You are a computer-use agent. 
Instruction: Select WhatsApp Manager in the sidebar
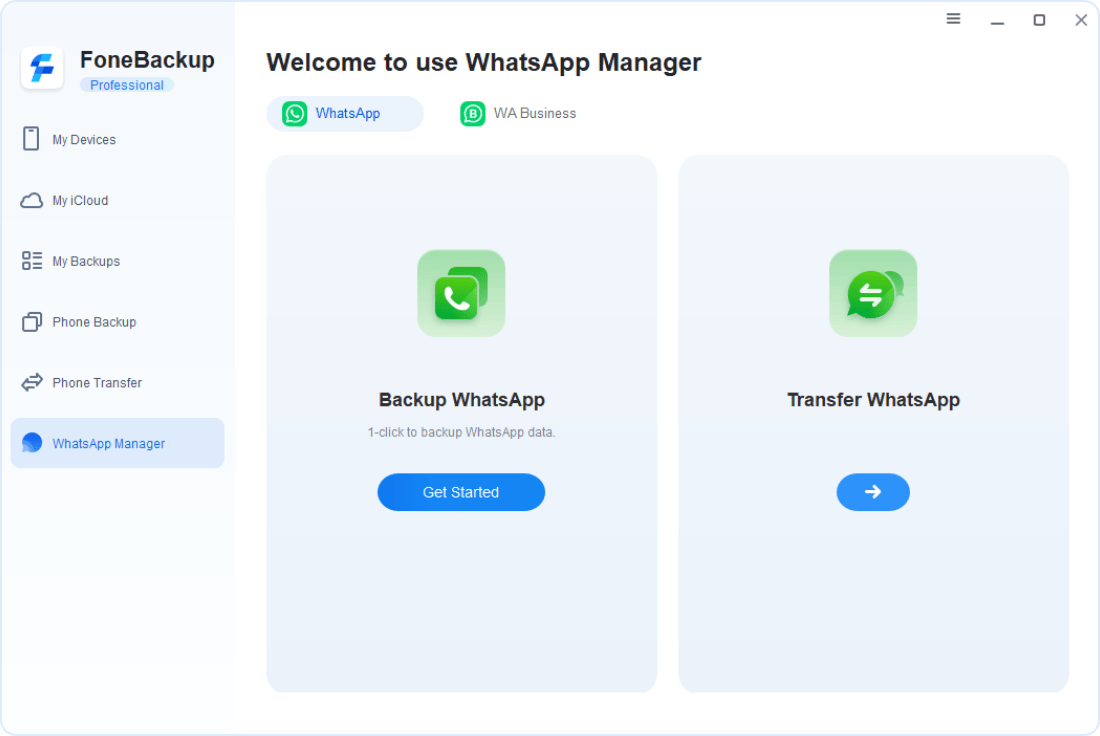pos(117,443)
